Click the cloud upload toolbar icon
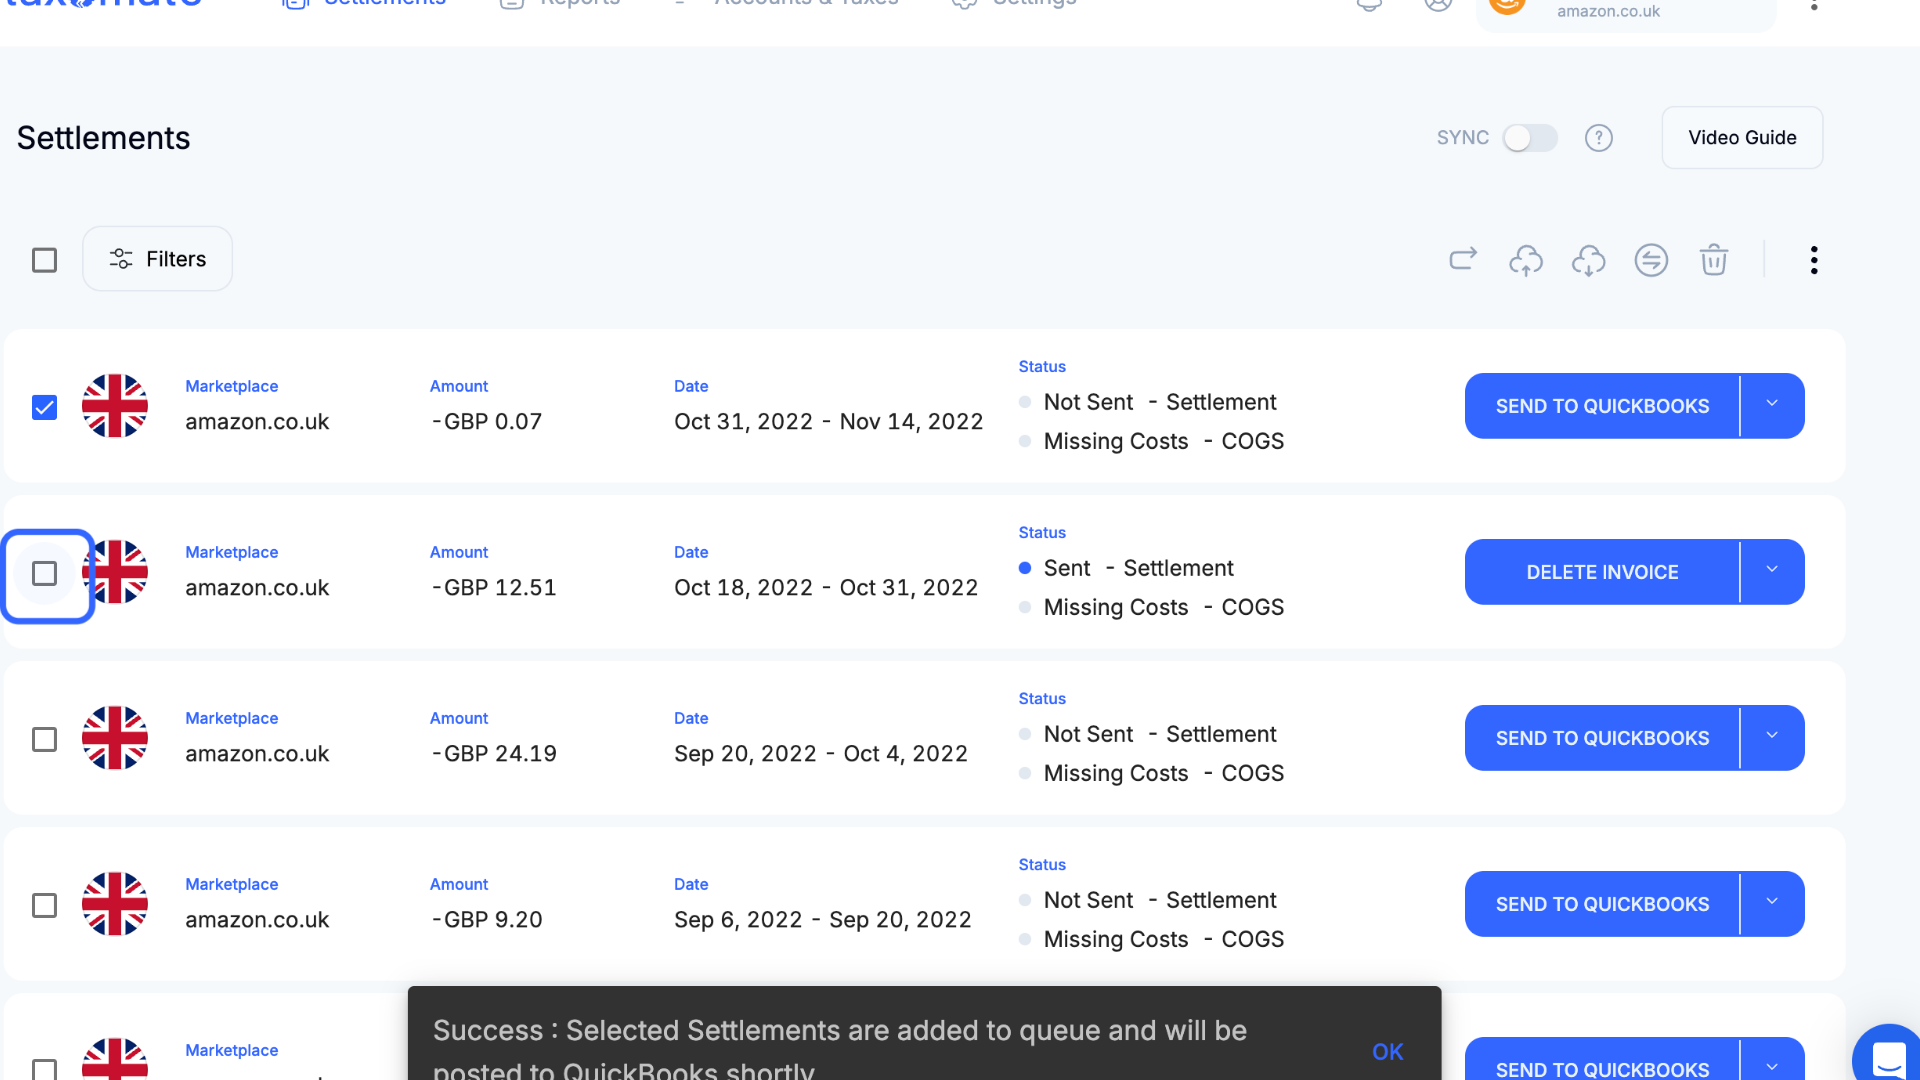This screenshot has width=1920, height=1080. (1526, 260)
